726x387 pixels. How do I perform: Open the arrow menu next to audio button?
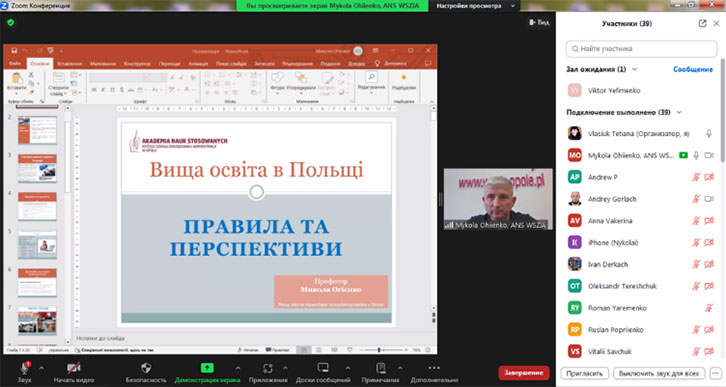(41, 368)
